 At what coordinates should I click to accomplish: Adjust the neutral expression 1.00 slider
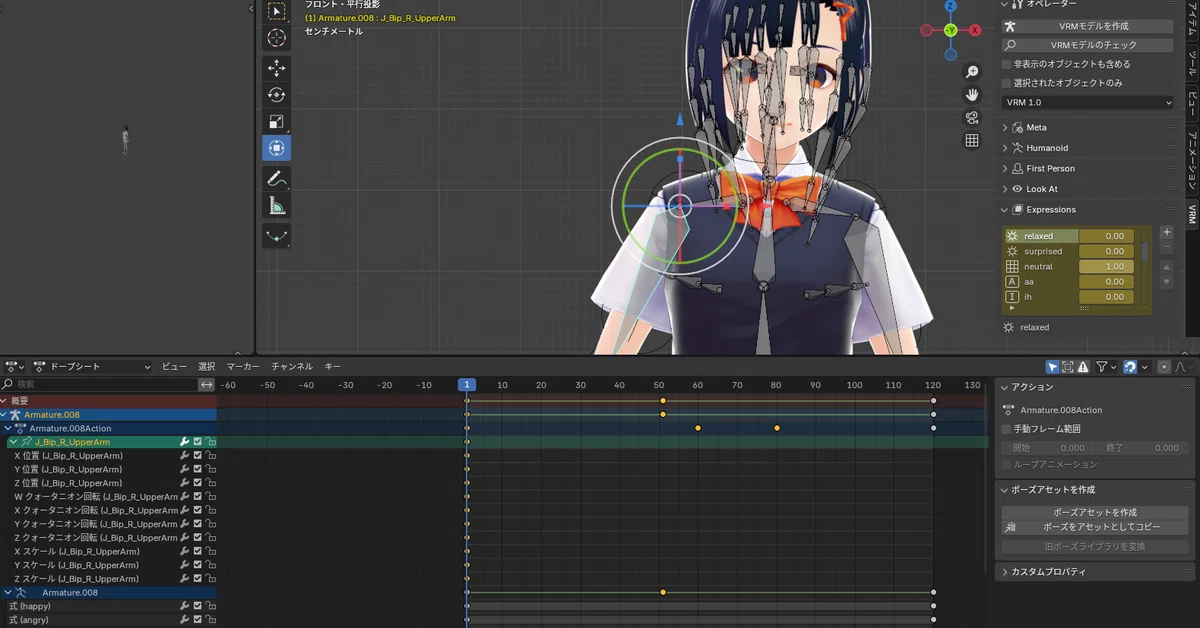1106,267
